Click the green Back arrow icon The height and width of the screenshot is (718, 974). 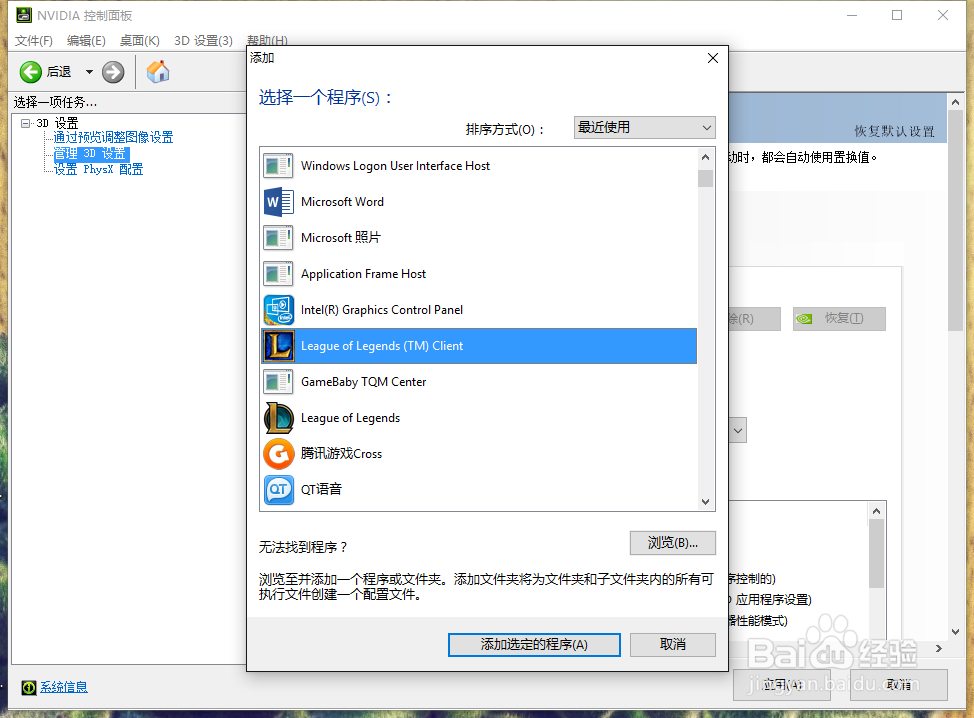(x=30, y=72)
